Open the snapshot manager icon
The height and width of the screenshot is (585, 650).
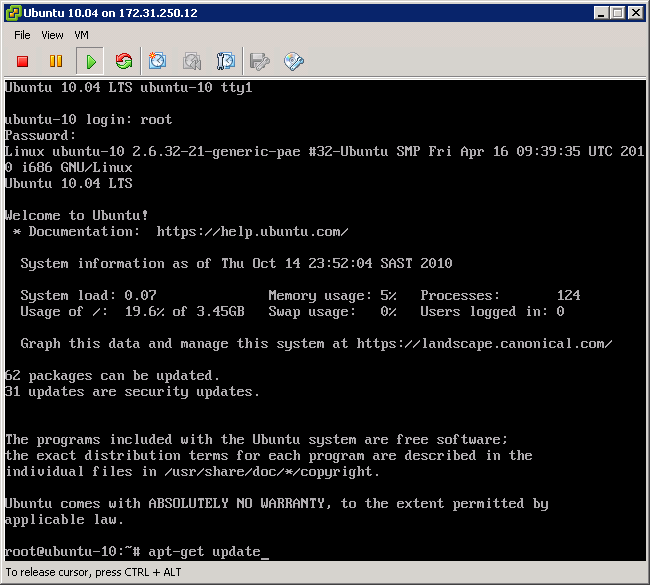coord(226,61)
